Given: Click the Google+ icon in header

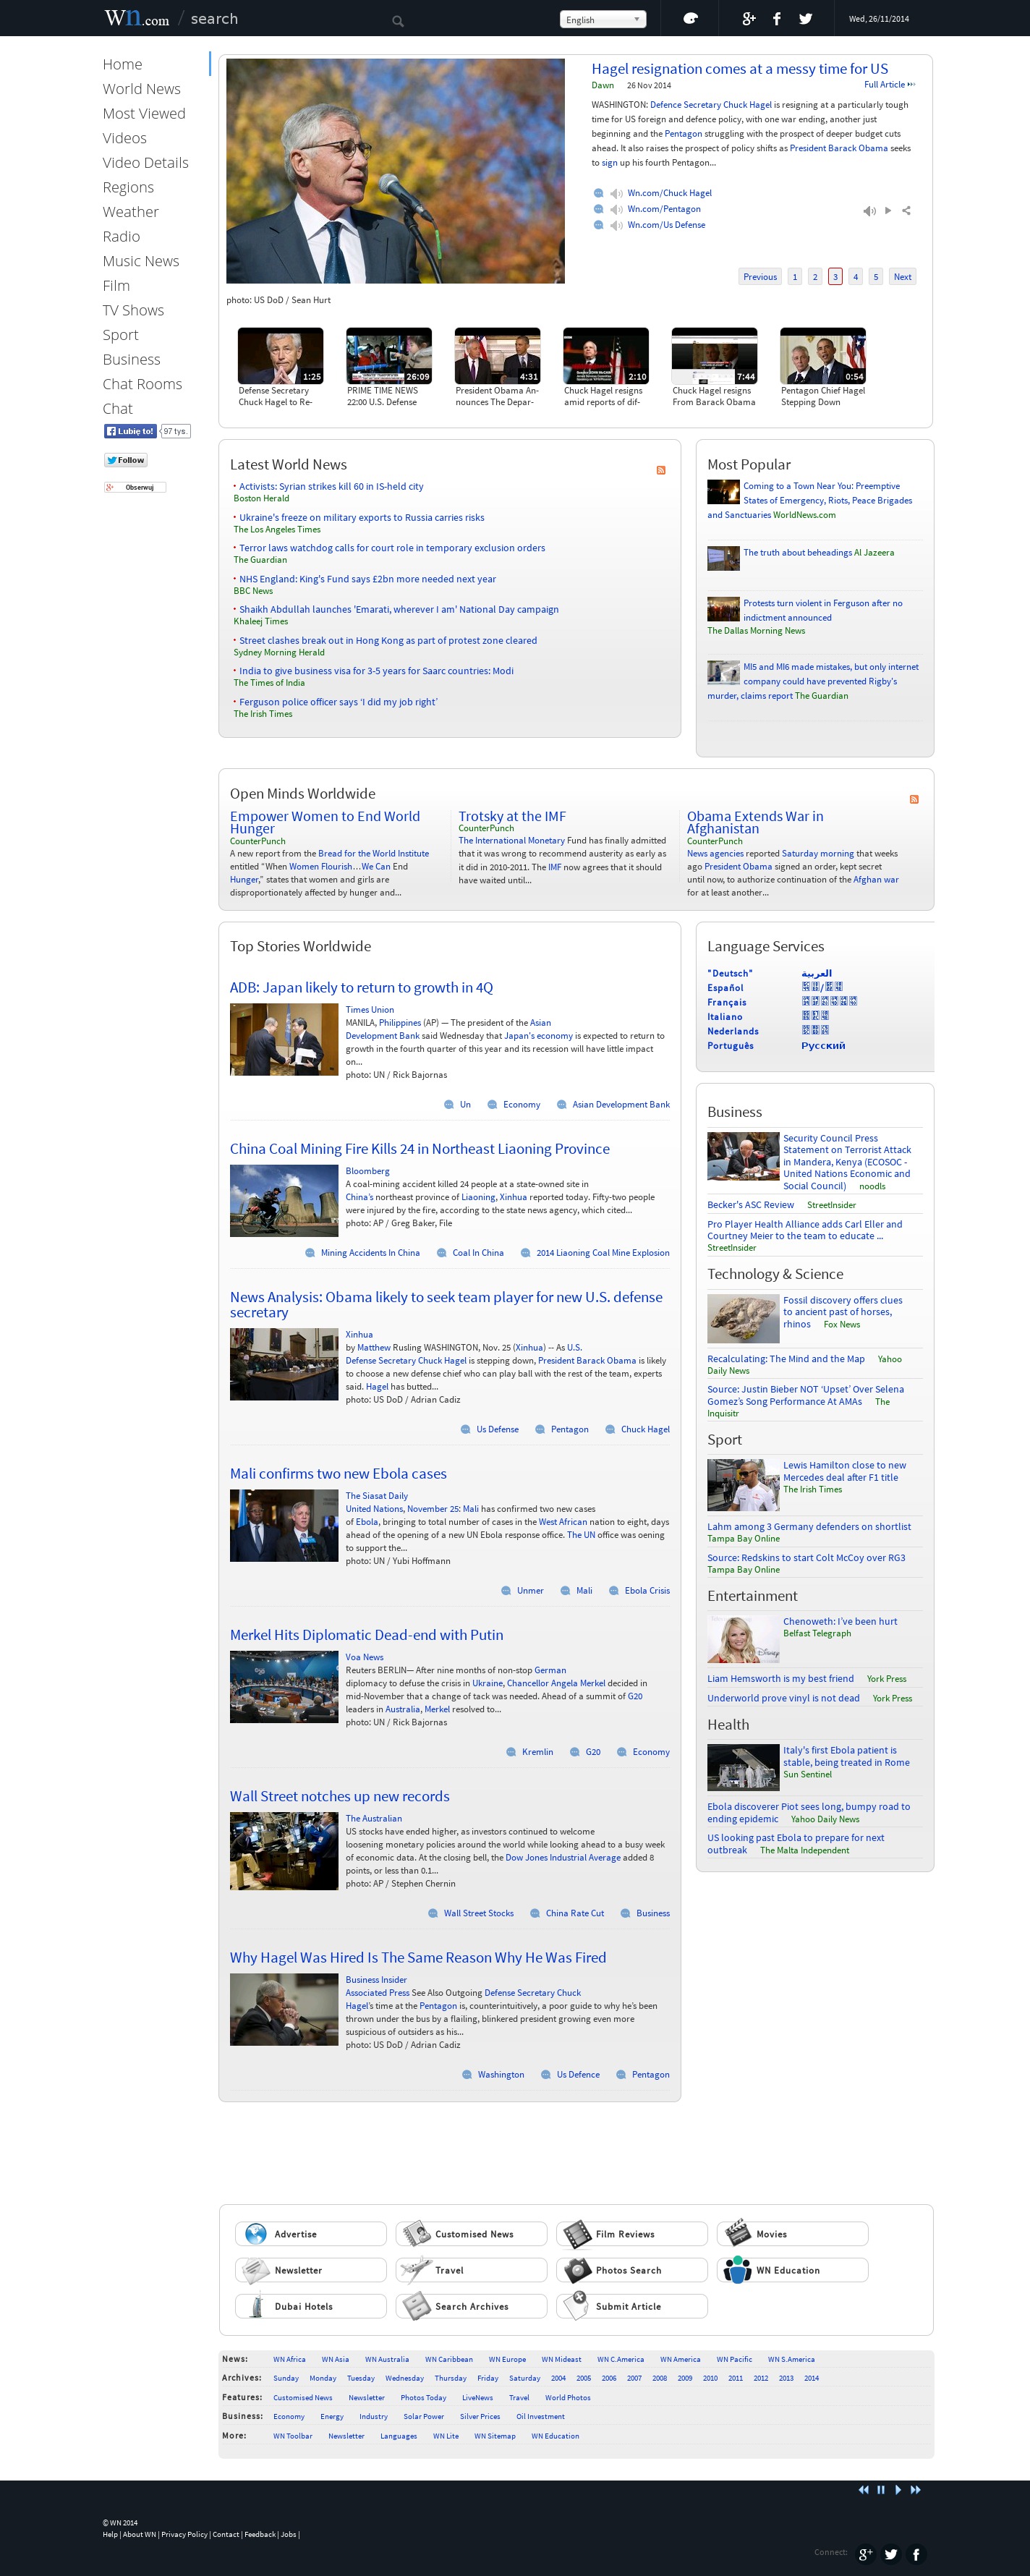Looking at the screenshot, I should (748, 19).
